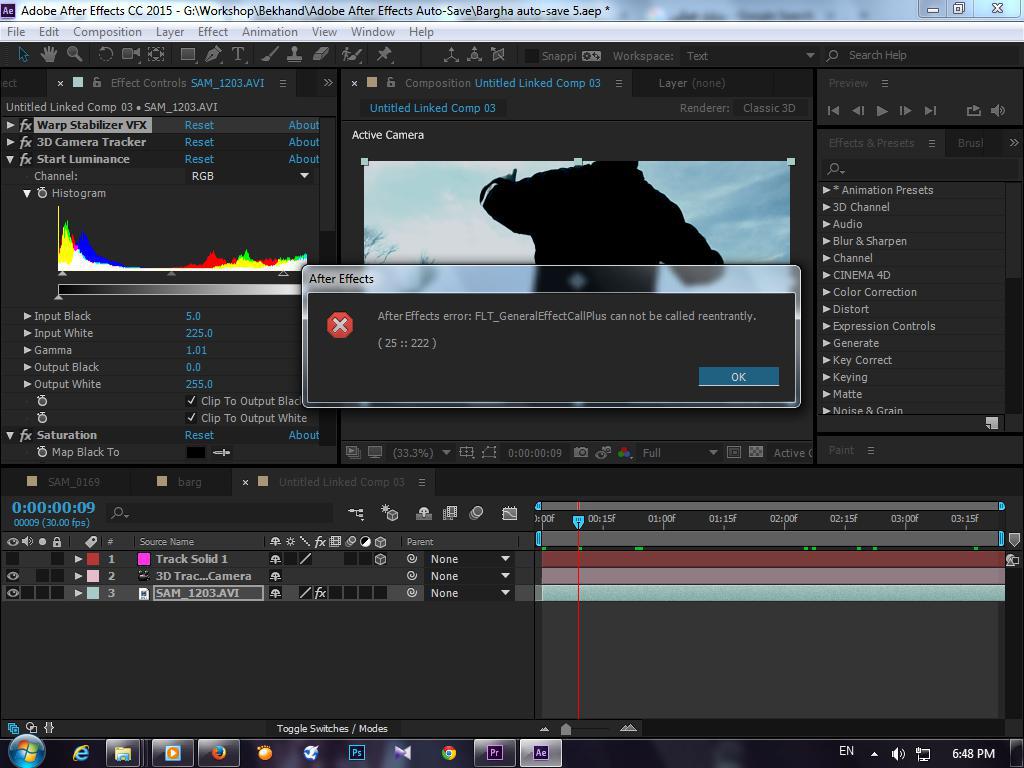
Task: Expand the Warp Stabilizer VFX effect
Action: point(10,125)
